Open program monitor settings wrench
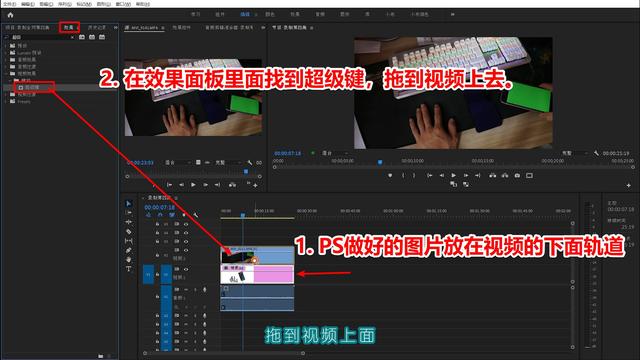 tap(596, 153)
